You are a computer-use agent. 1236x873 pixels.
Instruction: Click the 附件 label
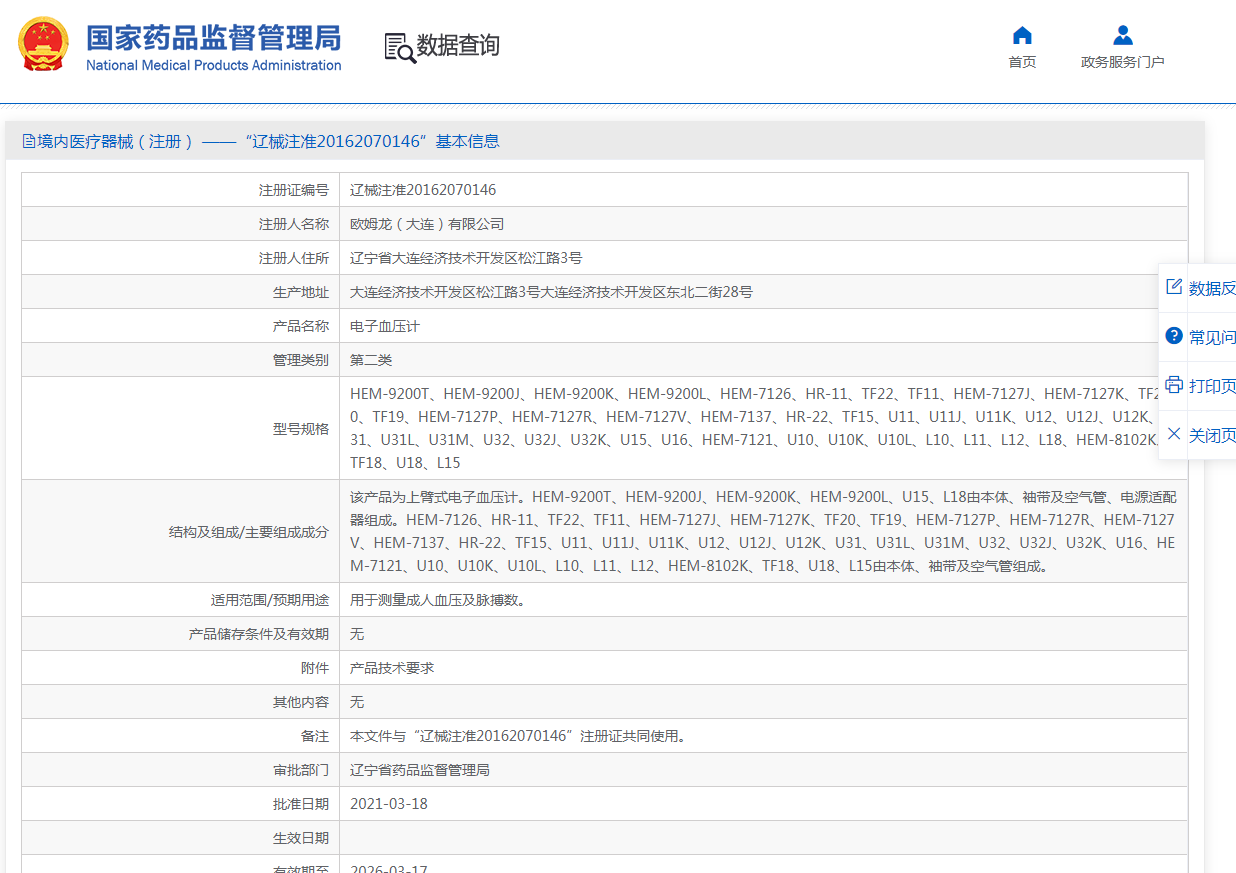click(x=315, y=668)
